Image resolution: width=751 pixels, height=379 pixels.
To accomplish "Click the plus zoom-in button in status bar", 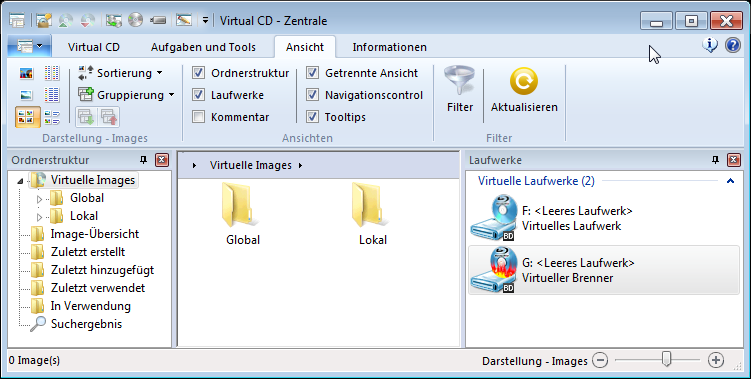I will [716, 360].
